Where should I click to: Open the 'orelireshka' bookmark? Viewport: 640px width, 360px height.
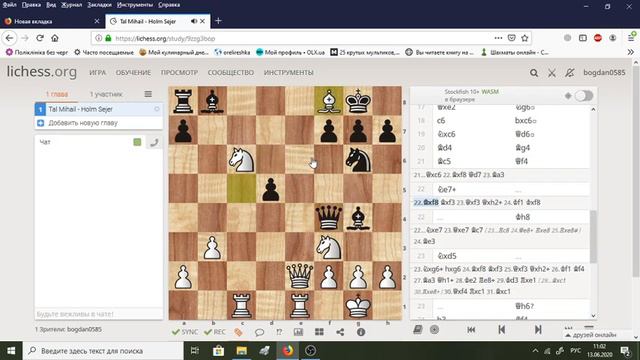[x=232, y=52]
